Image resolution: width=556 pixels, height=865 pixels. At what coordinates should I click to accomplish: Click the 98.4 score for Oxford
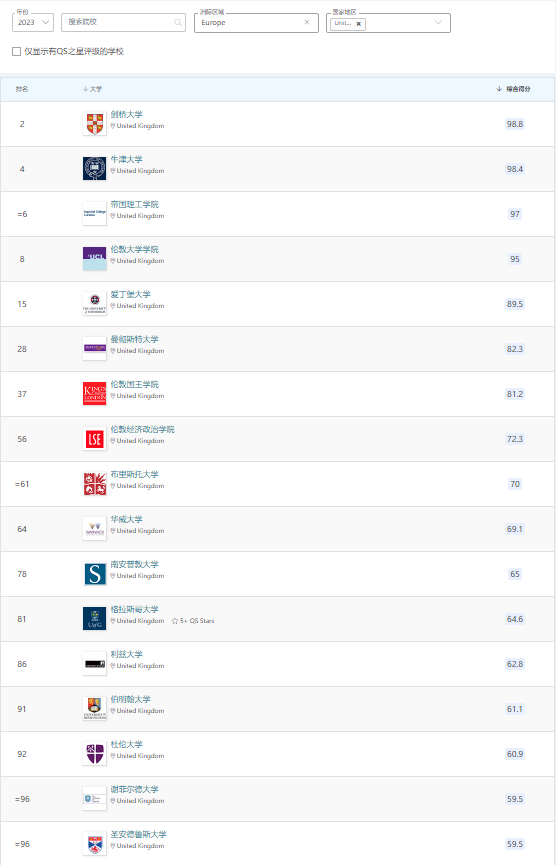(x=515, y=169)
